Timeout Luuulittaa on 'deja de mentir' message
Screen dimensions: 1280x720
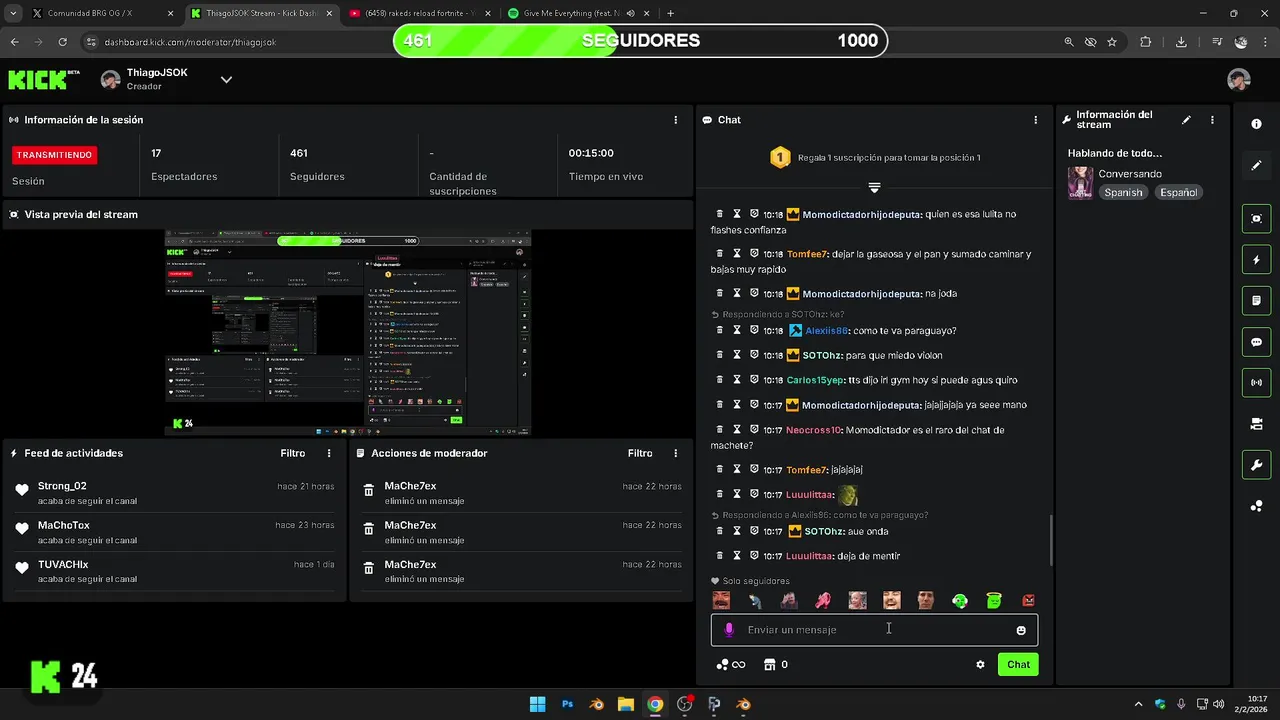click(x=737, y=556)
